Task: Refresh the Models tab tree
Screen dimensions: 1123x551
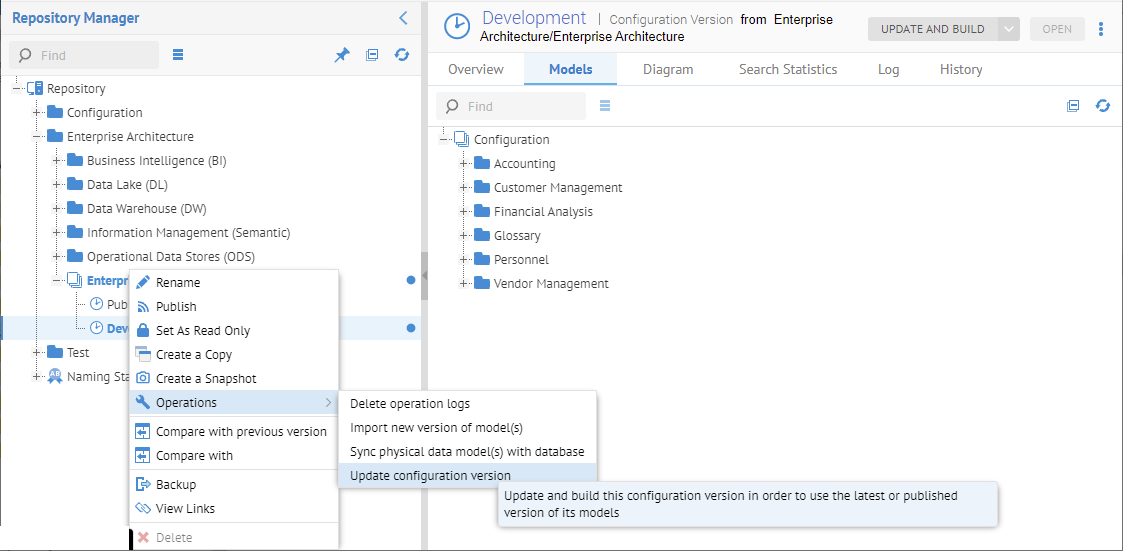Action: click(1103, 106)
